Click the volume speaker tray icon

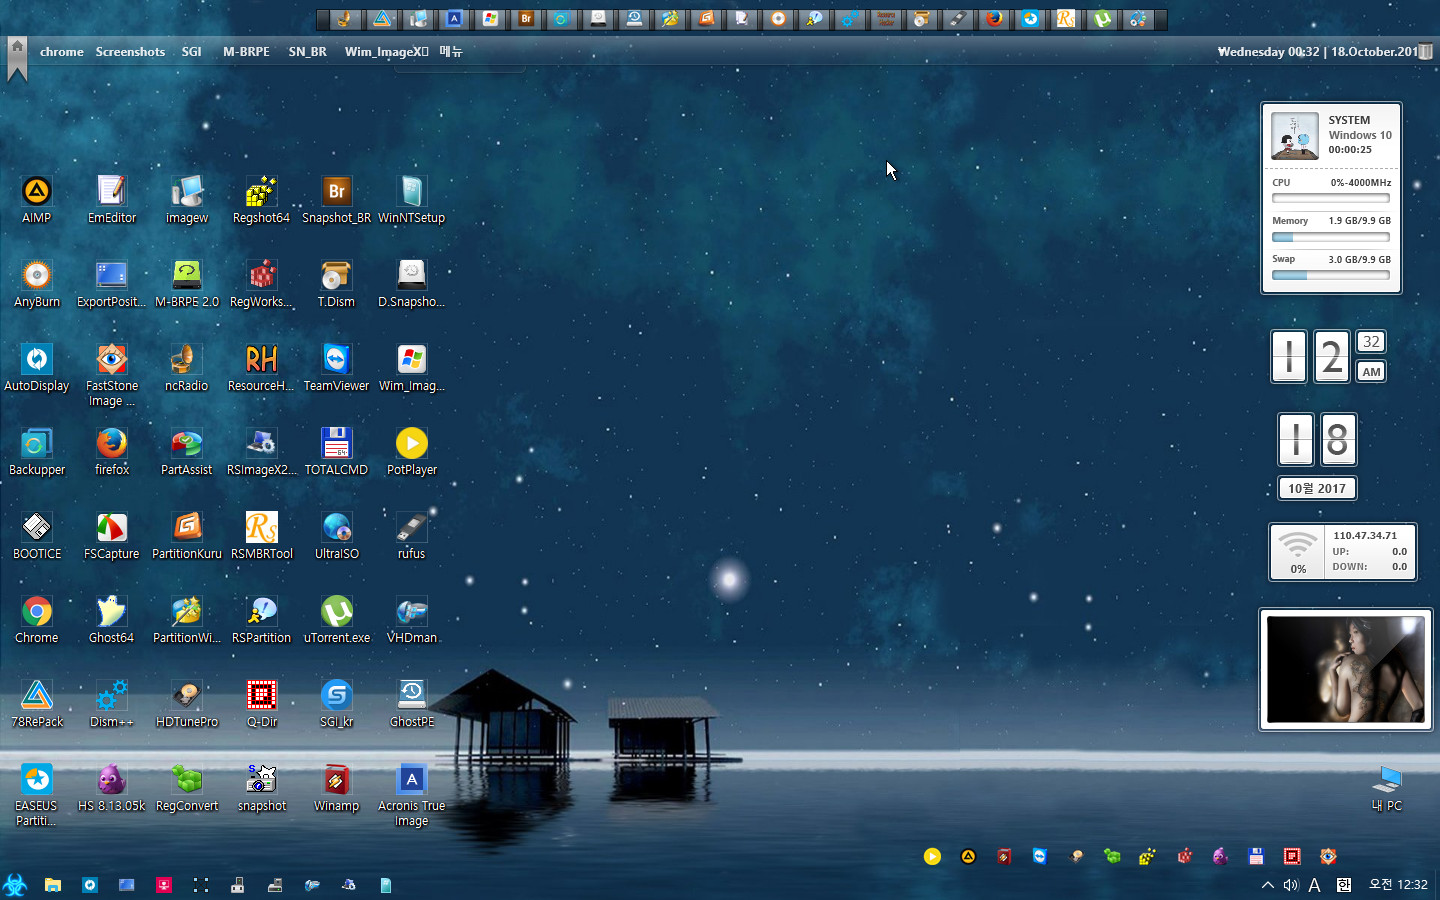point(1291,885)
